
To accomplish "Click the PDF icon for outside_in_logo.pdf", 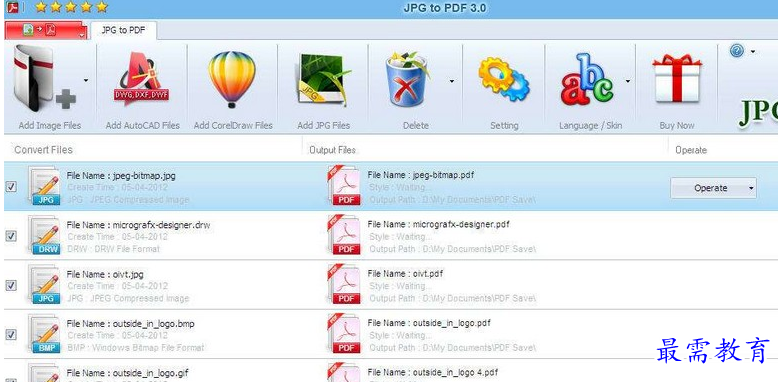I will coord(344,334).
